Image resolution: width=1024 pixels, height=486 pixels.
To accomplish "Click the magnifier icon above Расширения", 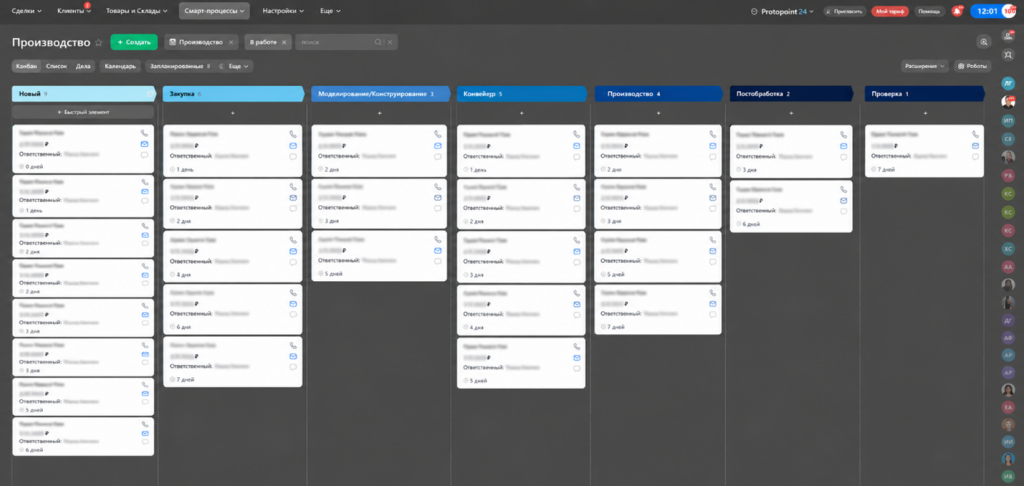I will [x=984, y=42].
